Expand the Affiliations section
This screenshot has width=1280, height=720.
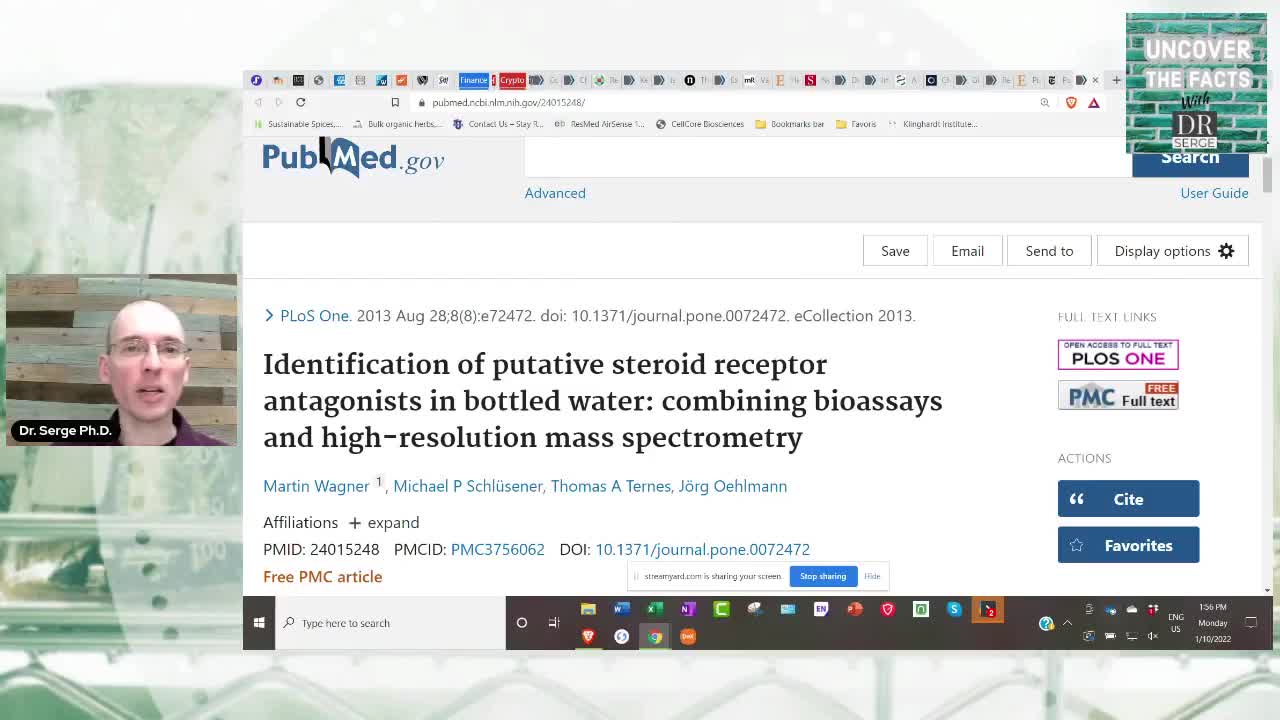point(384,523)
